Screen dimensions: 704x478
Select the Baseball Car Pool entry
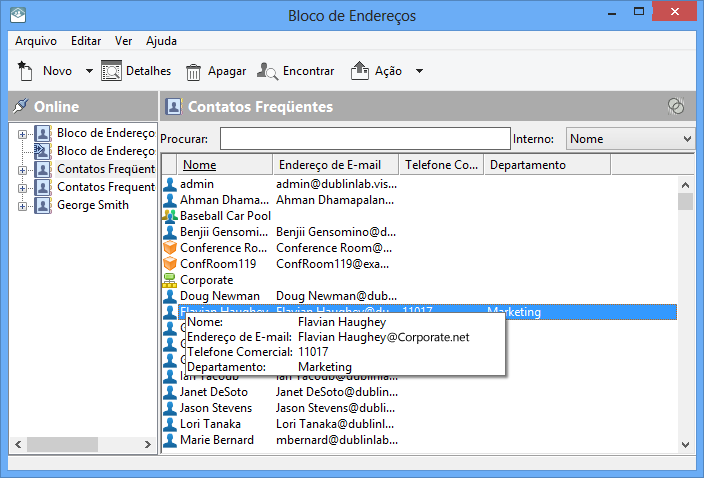tap(225, 216)
